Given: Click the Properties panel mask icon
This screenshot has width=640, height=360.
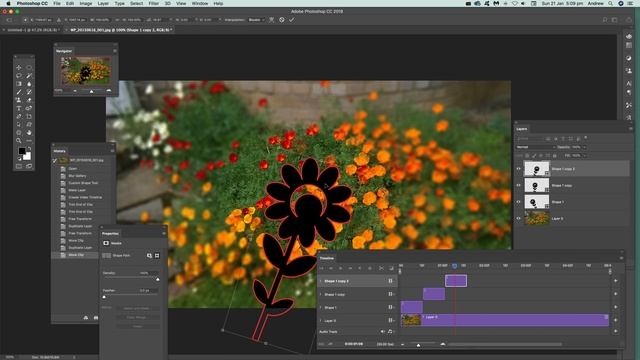Looking at the screenshot, I should click(106, 243).
